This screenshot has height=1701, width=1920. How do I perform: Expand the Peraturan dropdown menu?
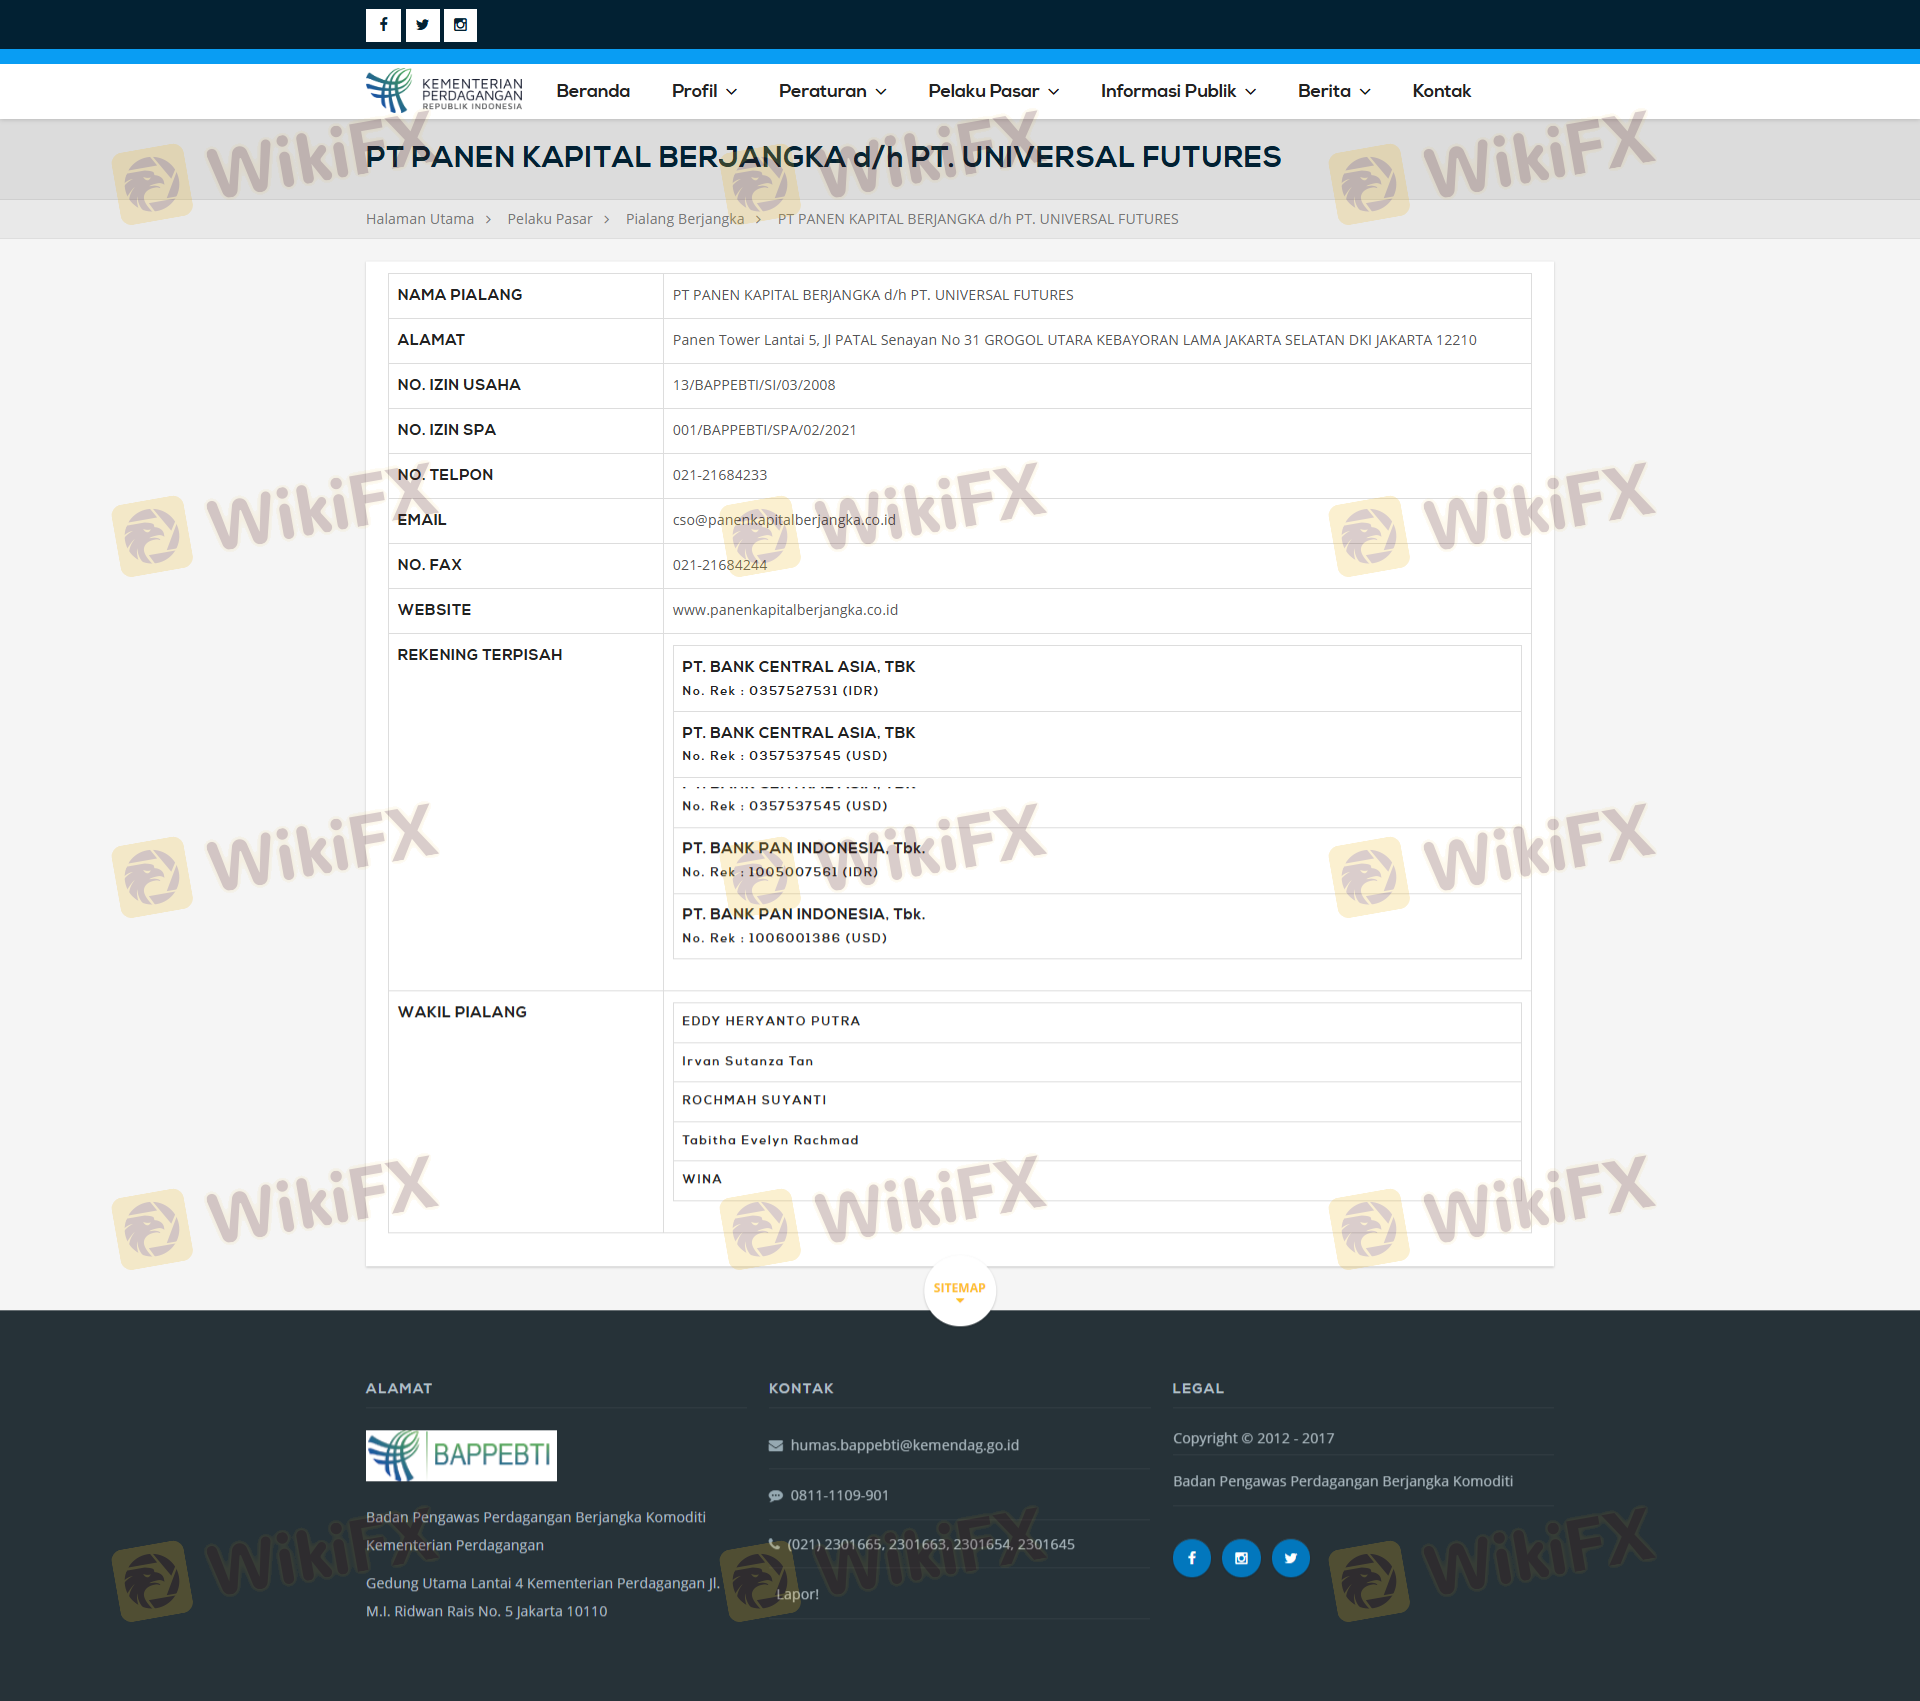coord(832,91)
